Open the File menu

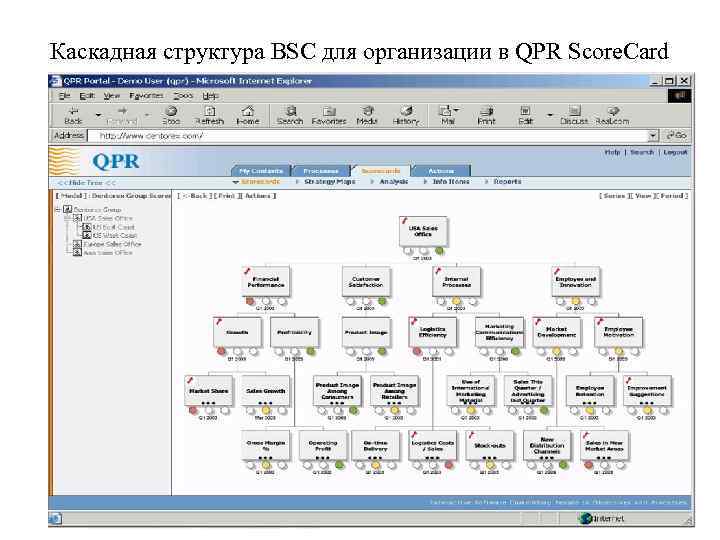pos(65,96)
